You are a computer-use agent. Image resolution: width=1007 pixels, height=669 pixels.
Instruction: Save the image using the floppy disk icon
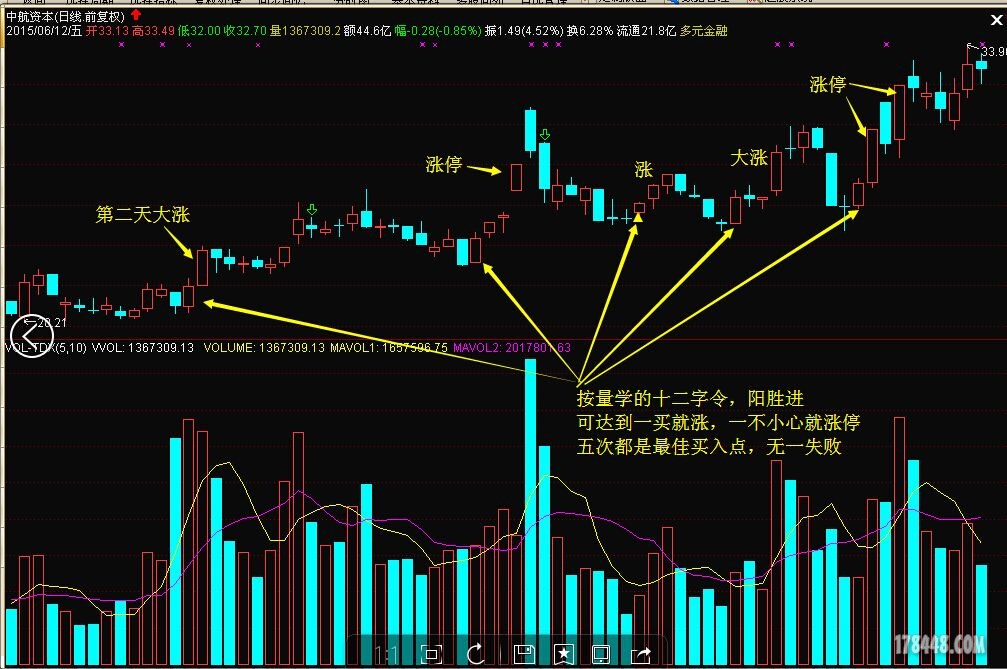click(x=522, y=654)
